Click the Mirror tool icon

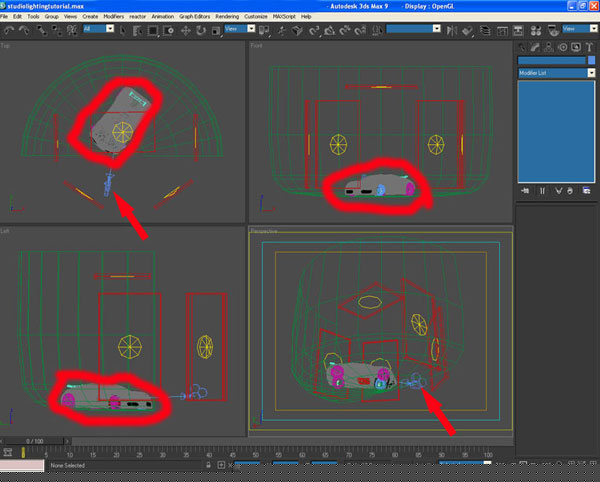(452, 30)
